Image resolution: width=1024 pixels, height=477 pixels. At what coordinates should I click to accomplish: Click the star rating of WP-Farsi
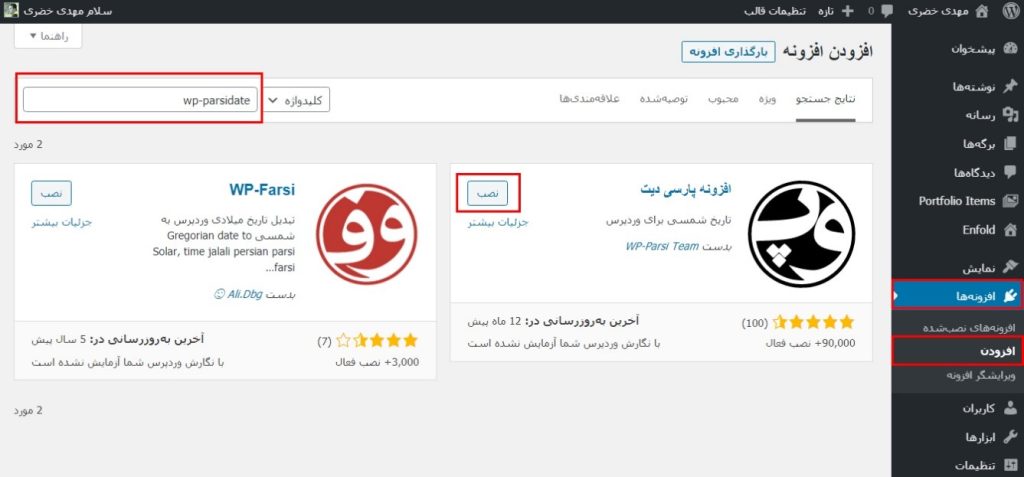[x=376, y=340]
